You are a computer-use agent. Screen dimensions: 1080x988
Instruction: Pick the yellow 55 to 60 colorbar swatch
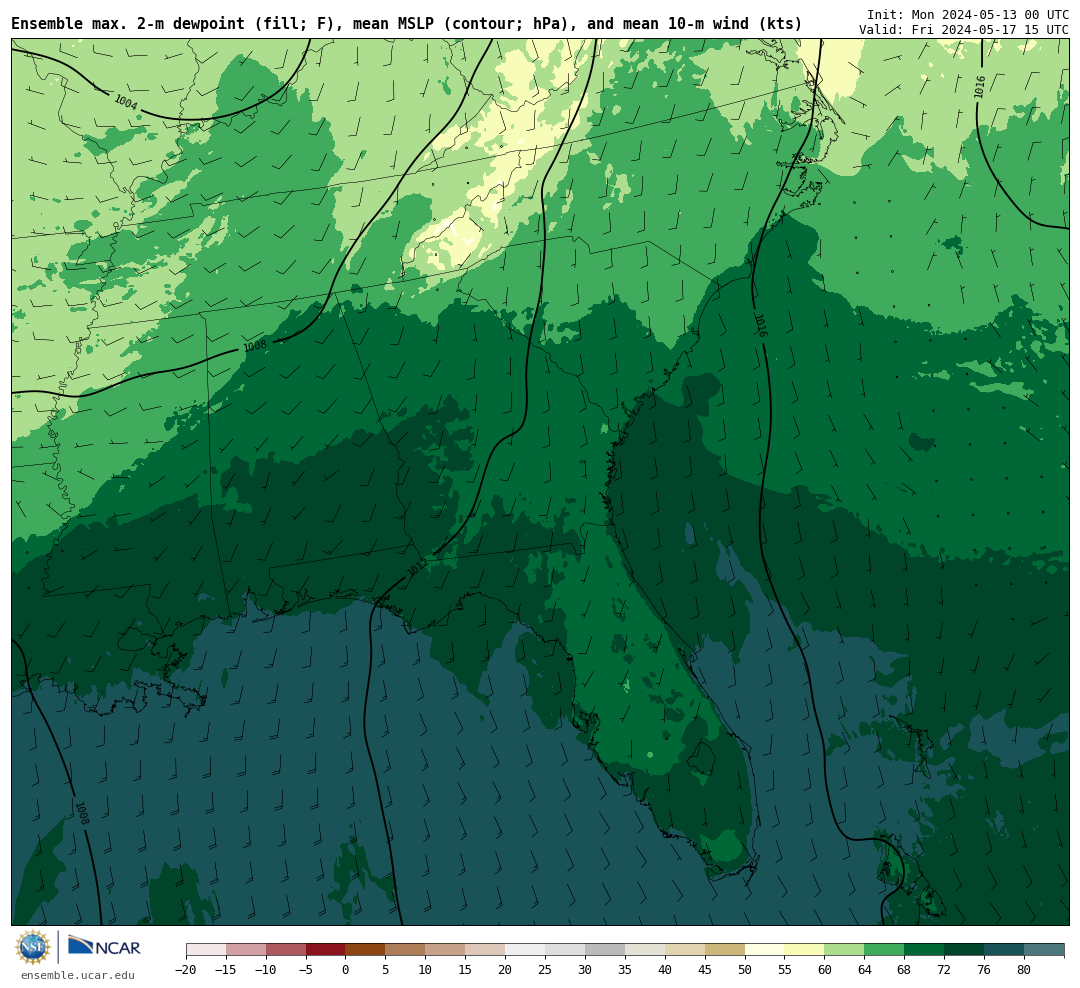click(805, 950)
